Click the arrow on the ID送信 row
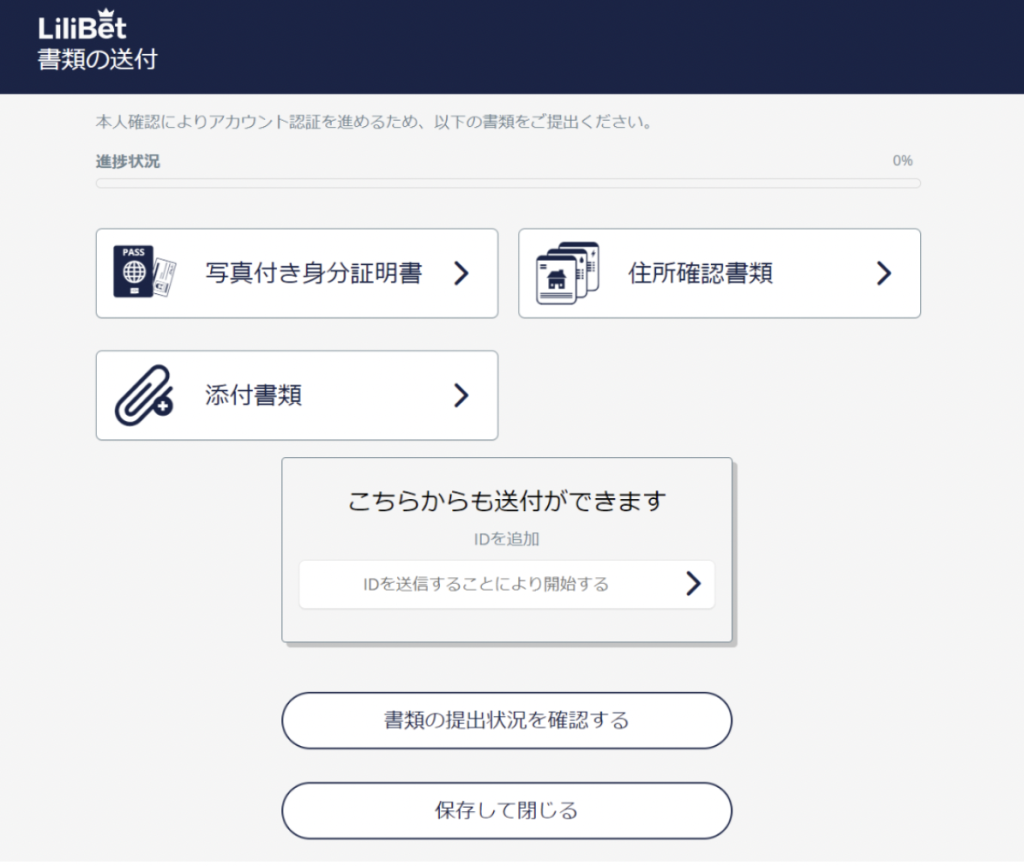 click(x=694, y=584)
